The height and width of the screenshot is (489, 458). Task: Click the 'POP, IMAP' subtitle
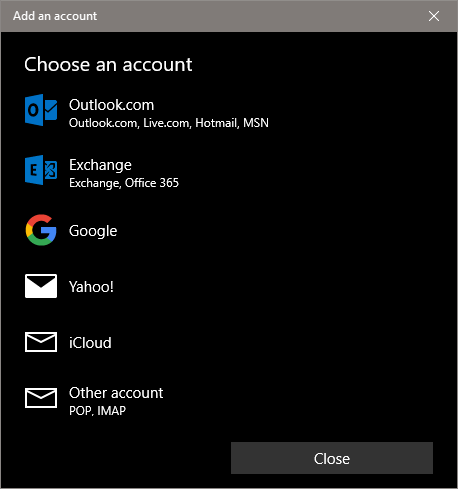(x=97, y=411)
